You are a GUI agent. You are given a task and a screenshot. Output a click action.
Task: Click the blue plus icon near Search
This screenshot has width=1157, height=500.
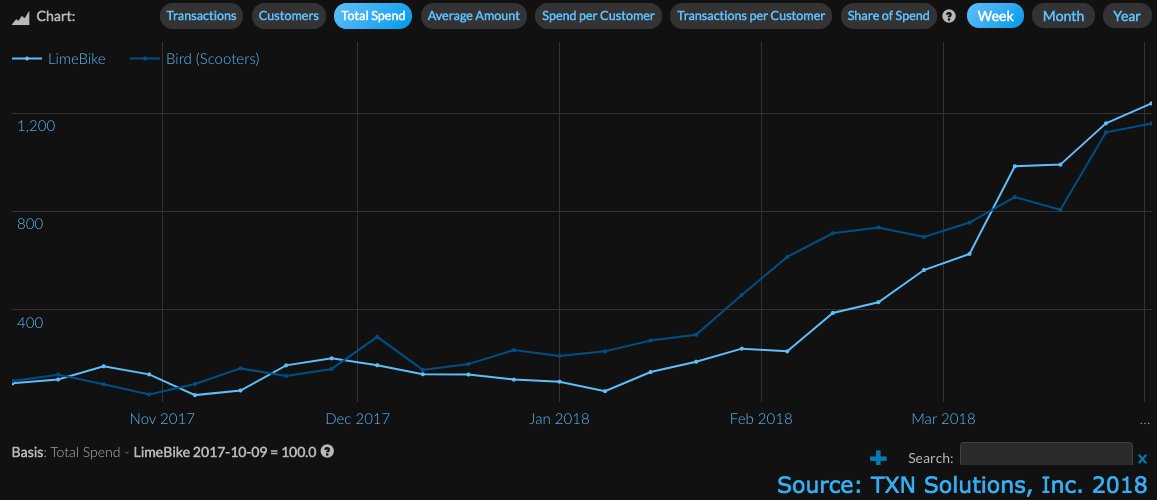[878, 458]
